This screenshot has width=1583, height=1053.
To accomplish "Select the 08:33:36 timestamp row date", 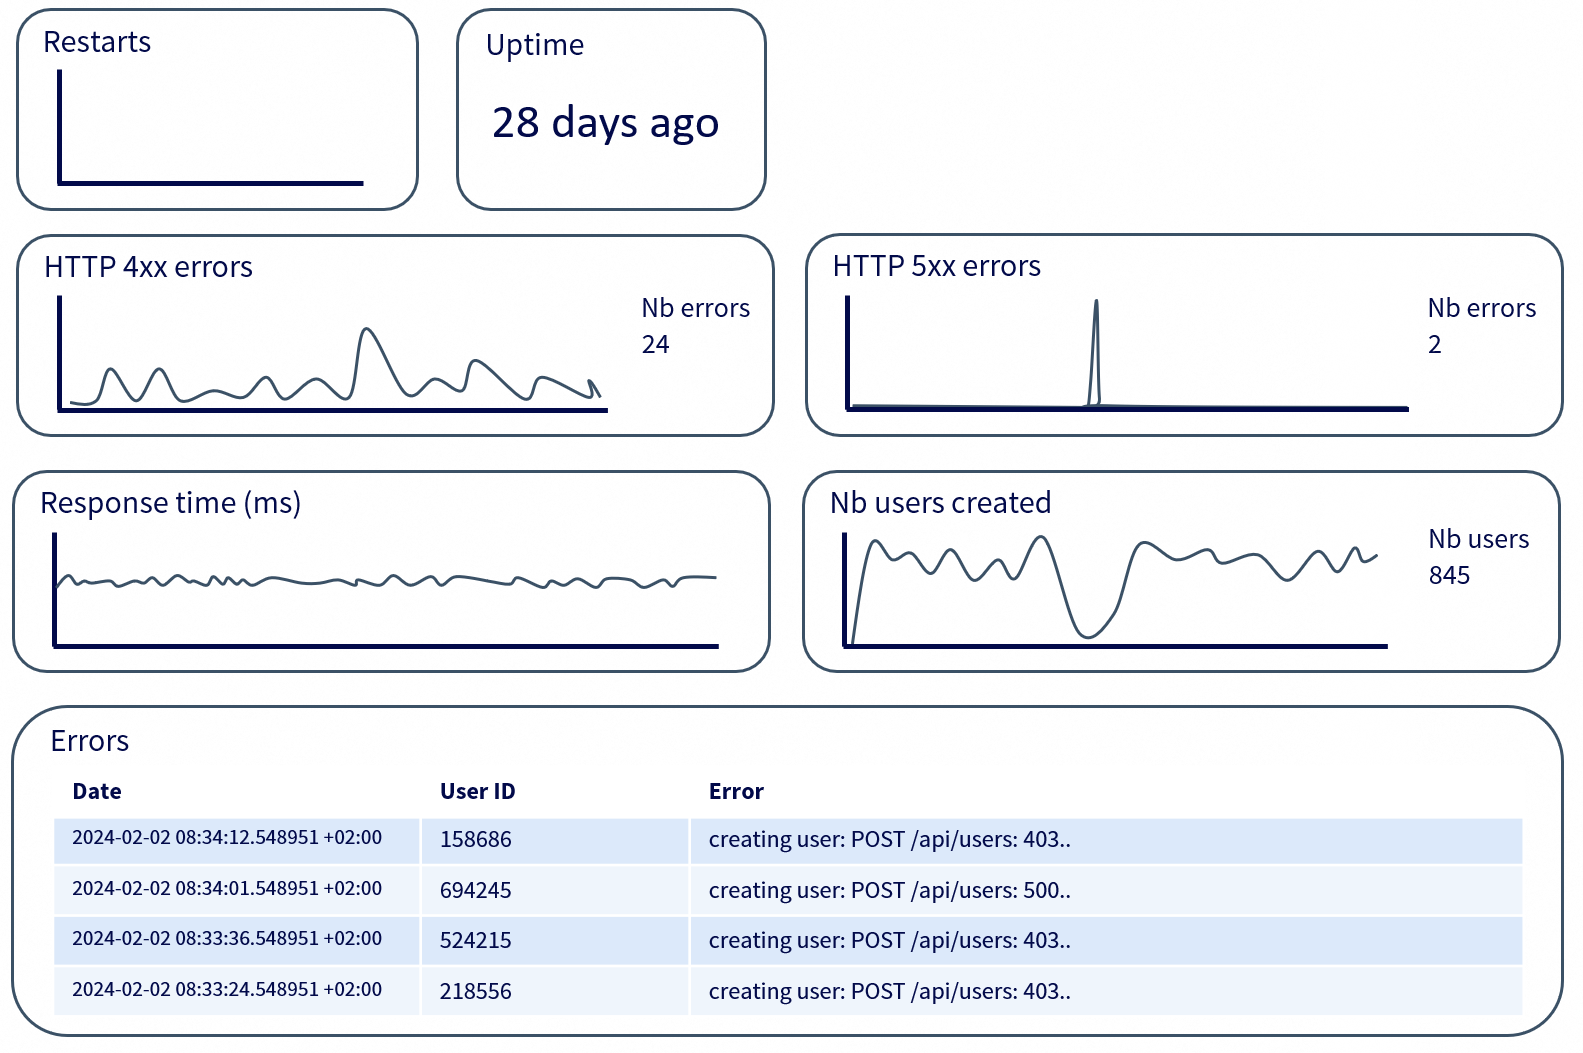I will tap(227, 939).
